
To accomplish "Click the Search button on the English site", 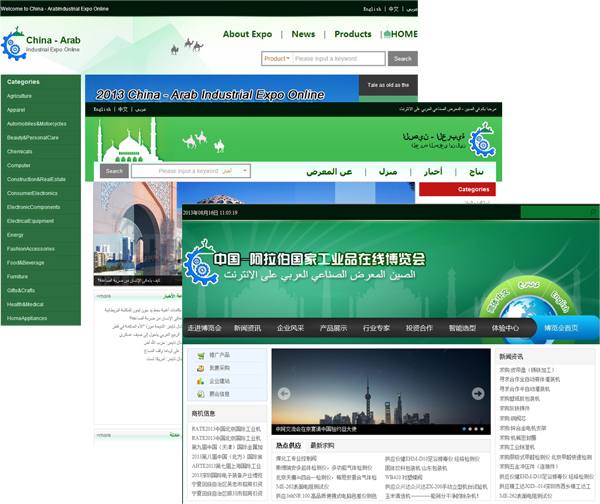I will (x=401, y=59).
